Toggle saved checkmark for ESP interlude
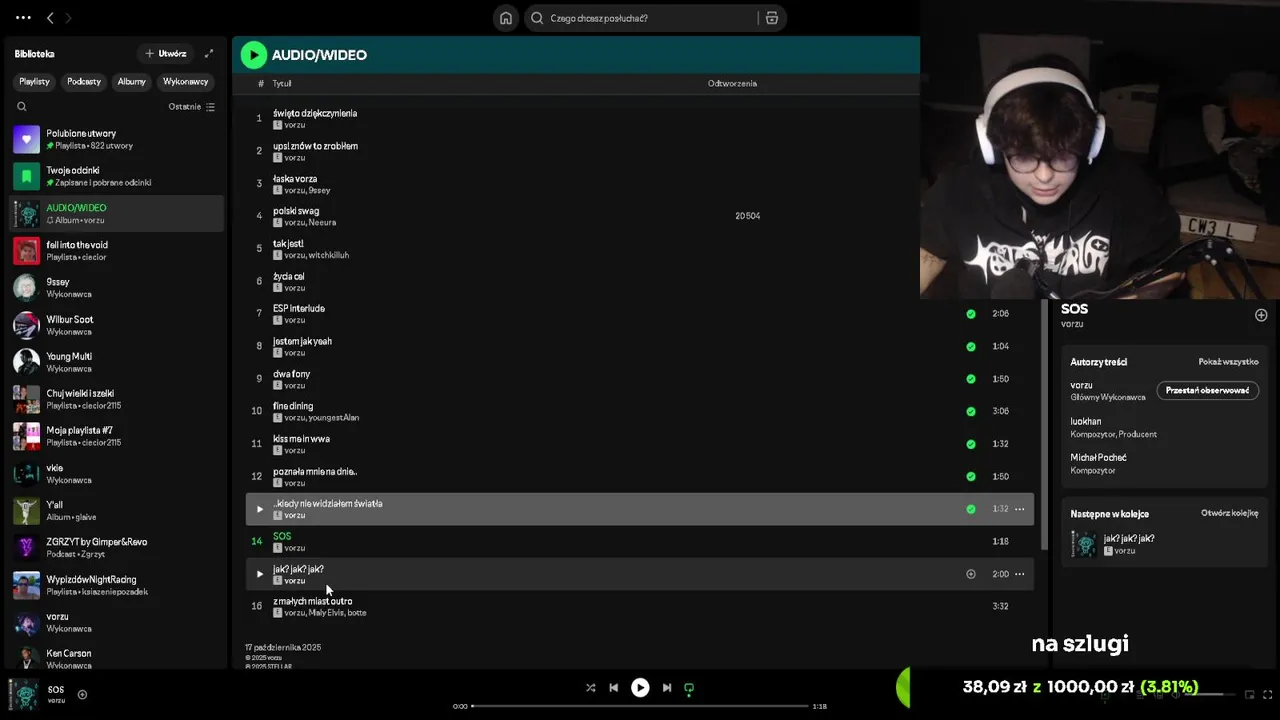Viewport: 1280px width, 720px height. pyautogui.click(x=971, y=314)
